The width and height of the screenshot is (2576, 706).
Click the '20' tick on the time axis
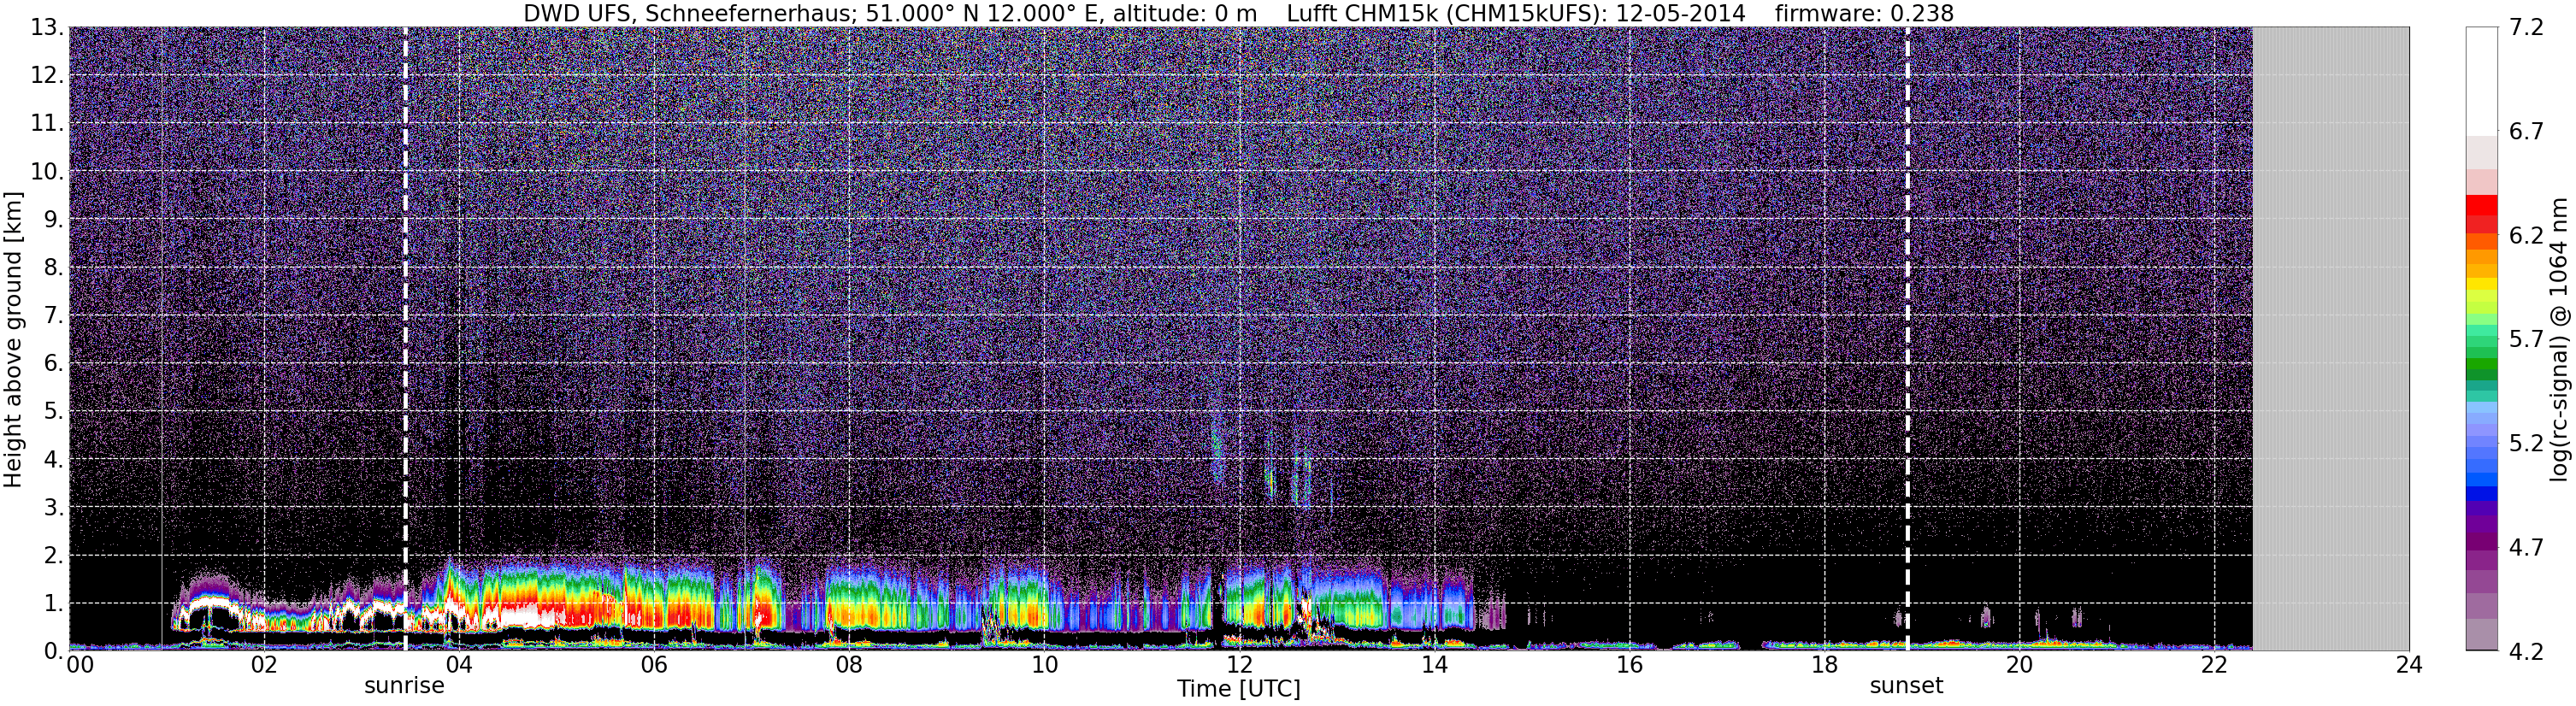pos(2019,665)
